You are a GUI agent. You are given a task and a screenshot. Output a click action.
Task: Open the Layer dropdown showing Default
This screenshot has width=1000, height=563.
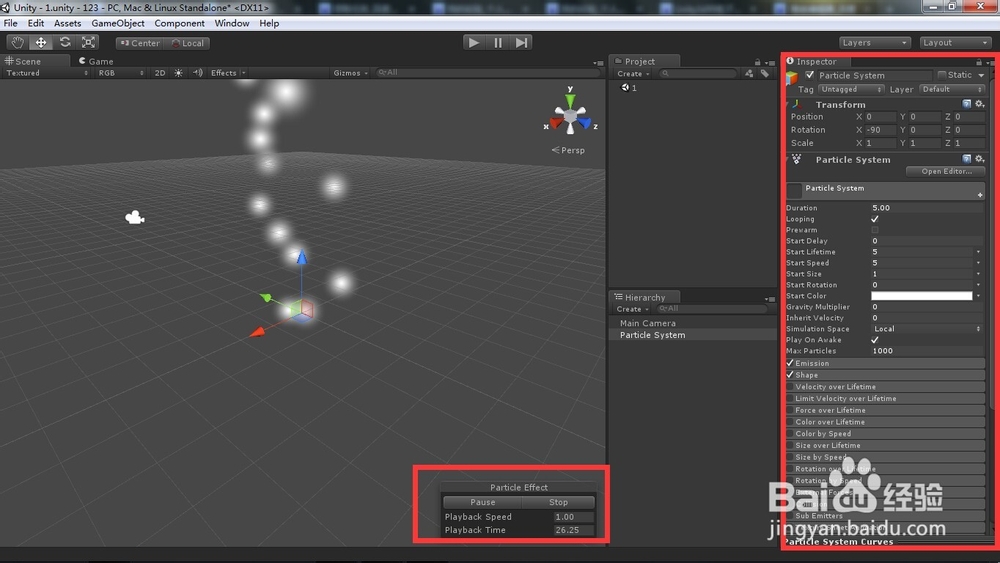[952, 89]
